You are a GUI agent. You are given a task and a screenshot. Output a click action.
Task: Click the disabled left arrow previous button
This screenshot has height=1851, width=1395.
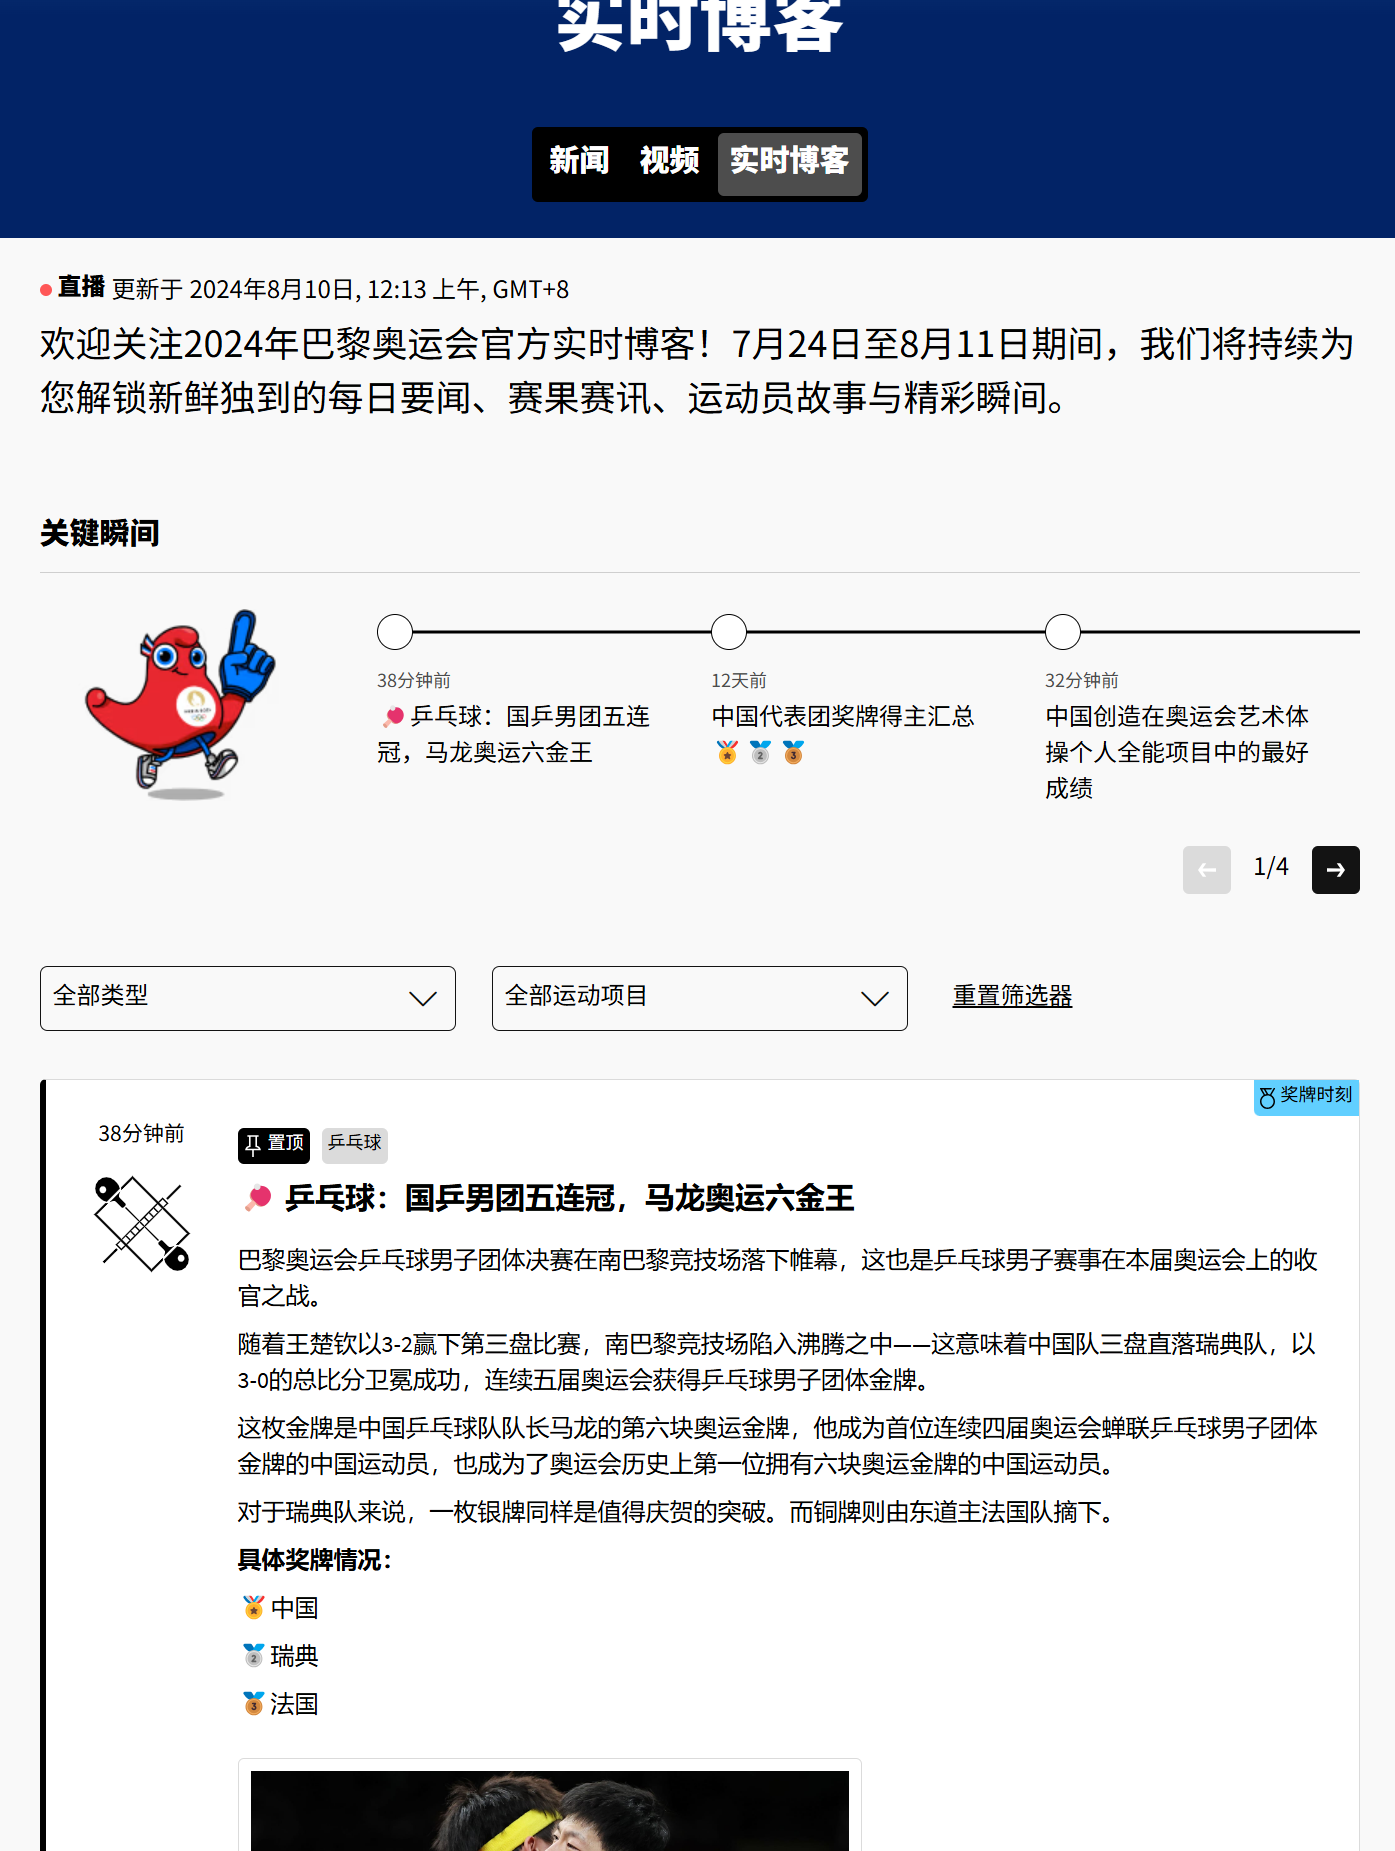(1206, 870)
